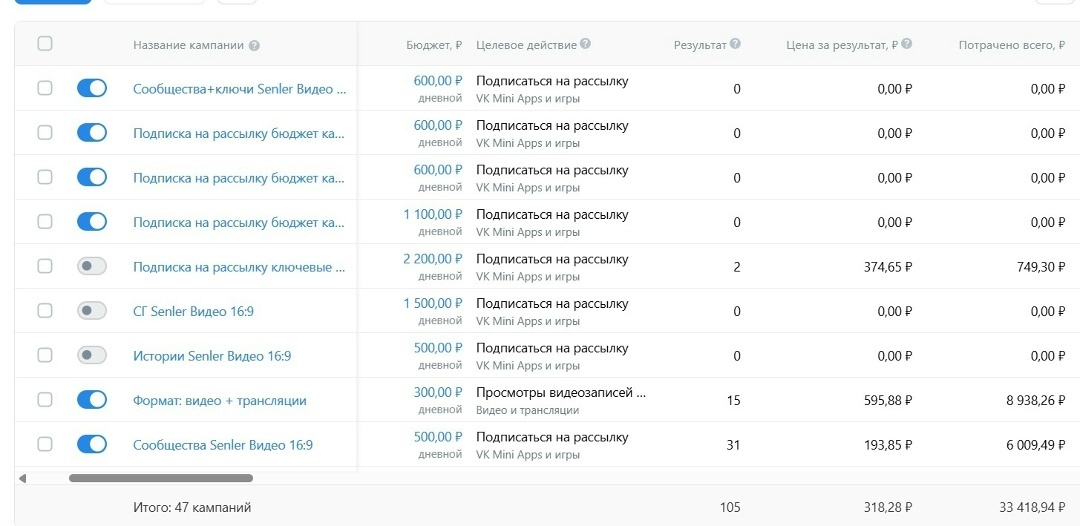1080x526 pixels.
Task: Open the 300,00 ₽ budget of video campaign
Action: 438,392
